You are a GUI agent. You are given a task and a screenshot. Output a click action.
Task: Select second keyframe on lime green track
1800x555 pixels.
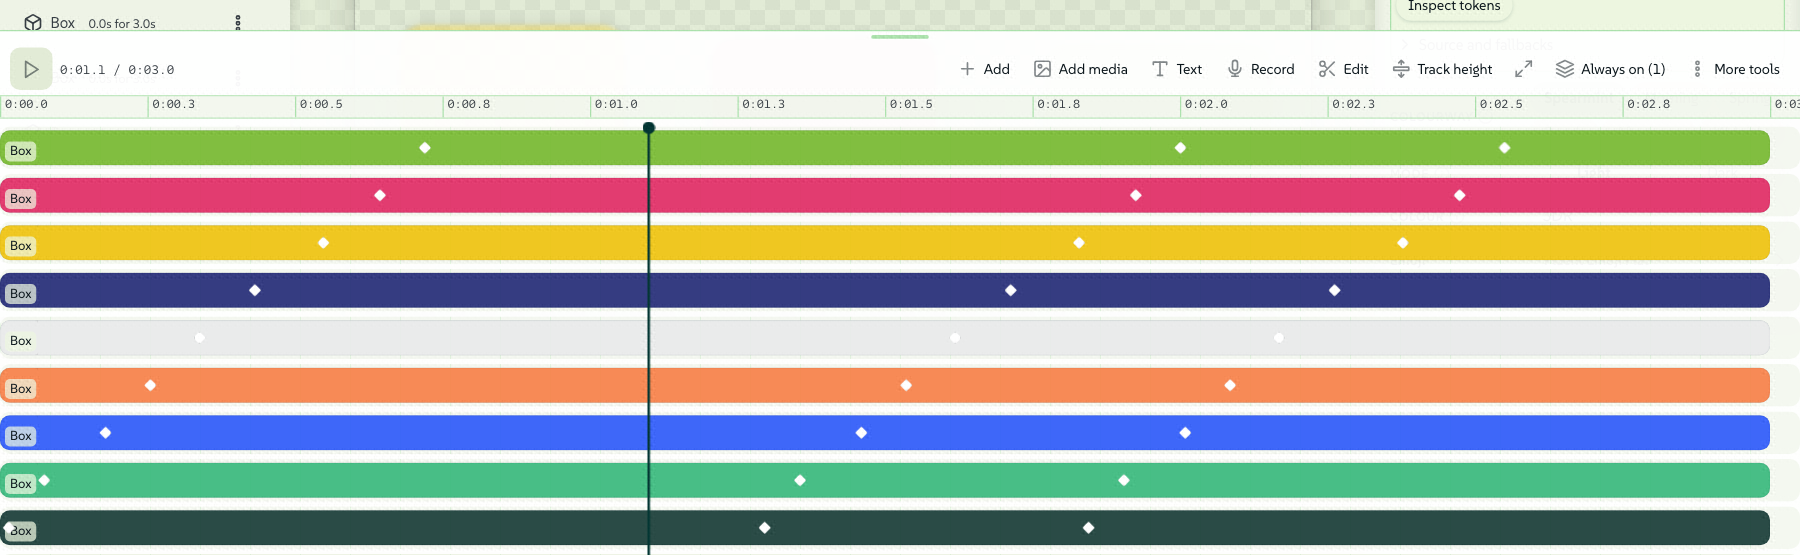click(1180, 148)
